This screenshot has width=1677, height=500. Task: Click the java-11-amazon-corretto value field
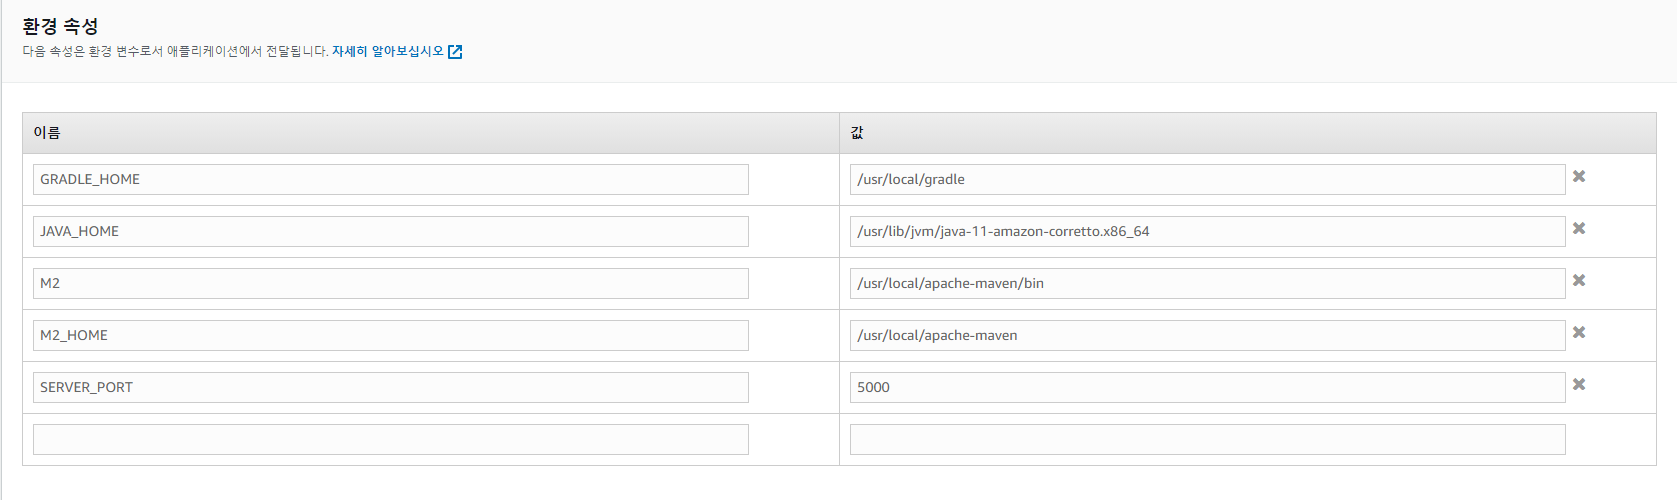1206,232
